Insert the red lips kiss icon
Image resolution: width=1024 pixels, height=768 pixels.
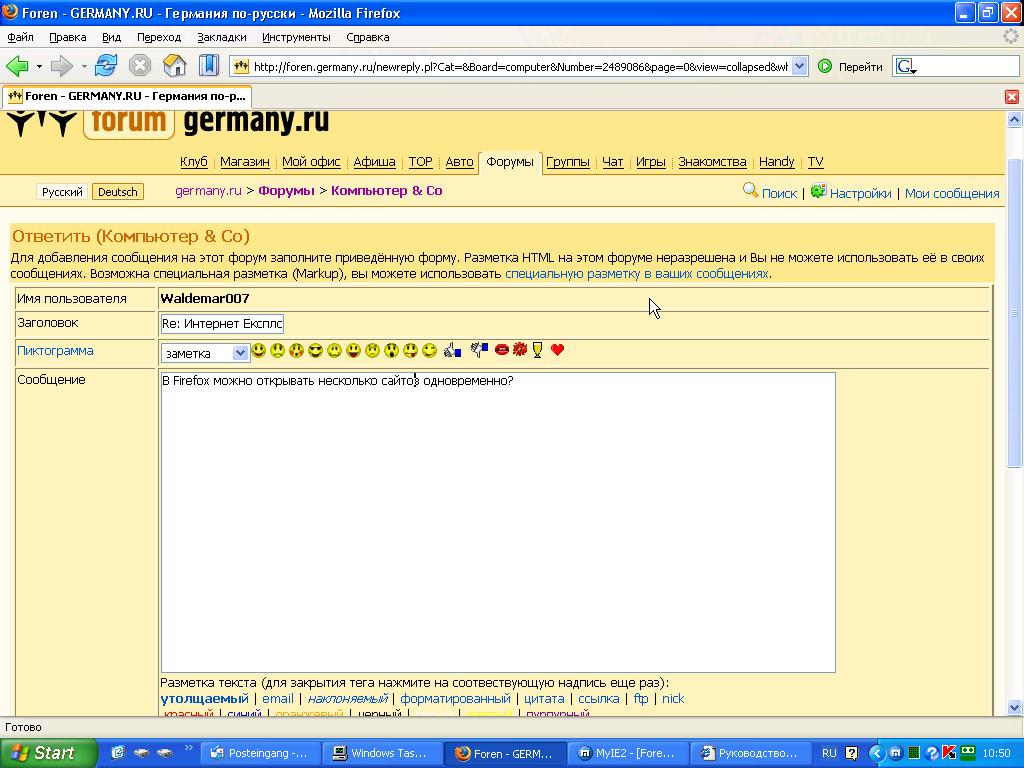502,350
